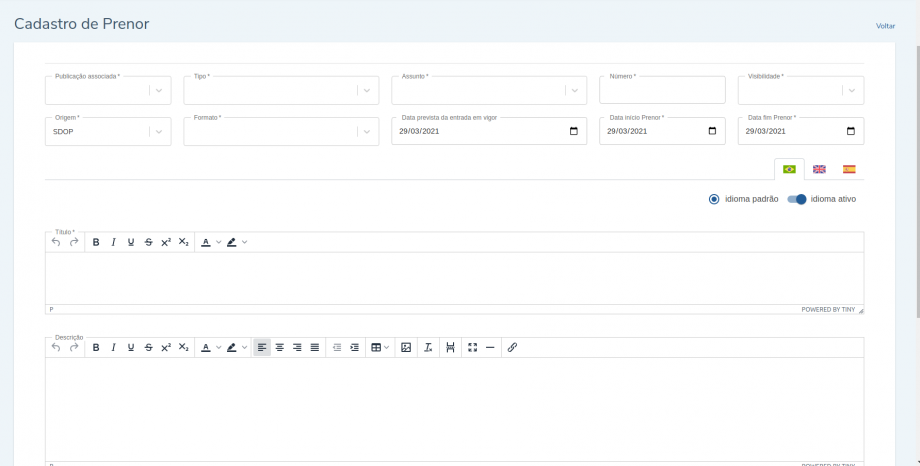Viewport: 920px width, 466px height.
Task: Click the Voltar link
Action: tap(885, 26)
